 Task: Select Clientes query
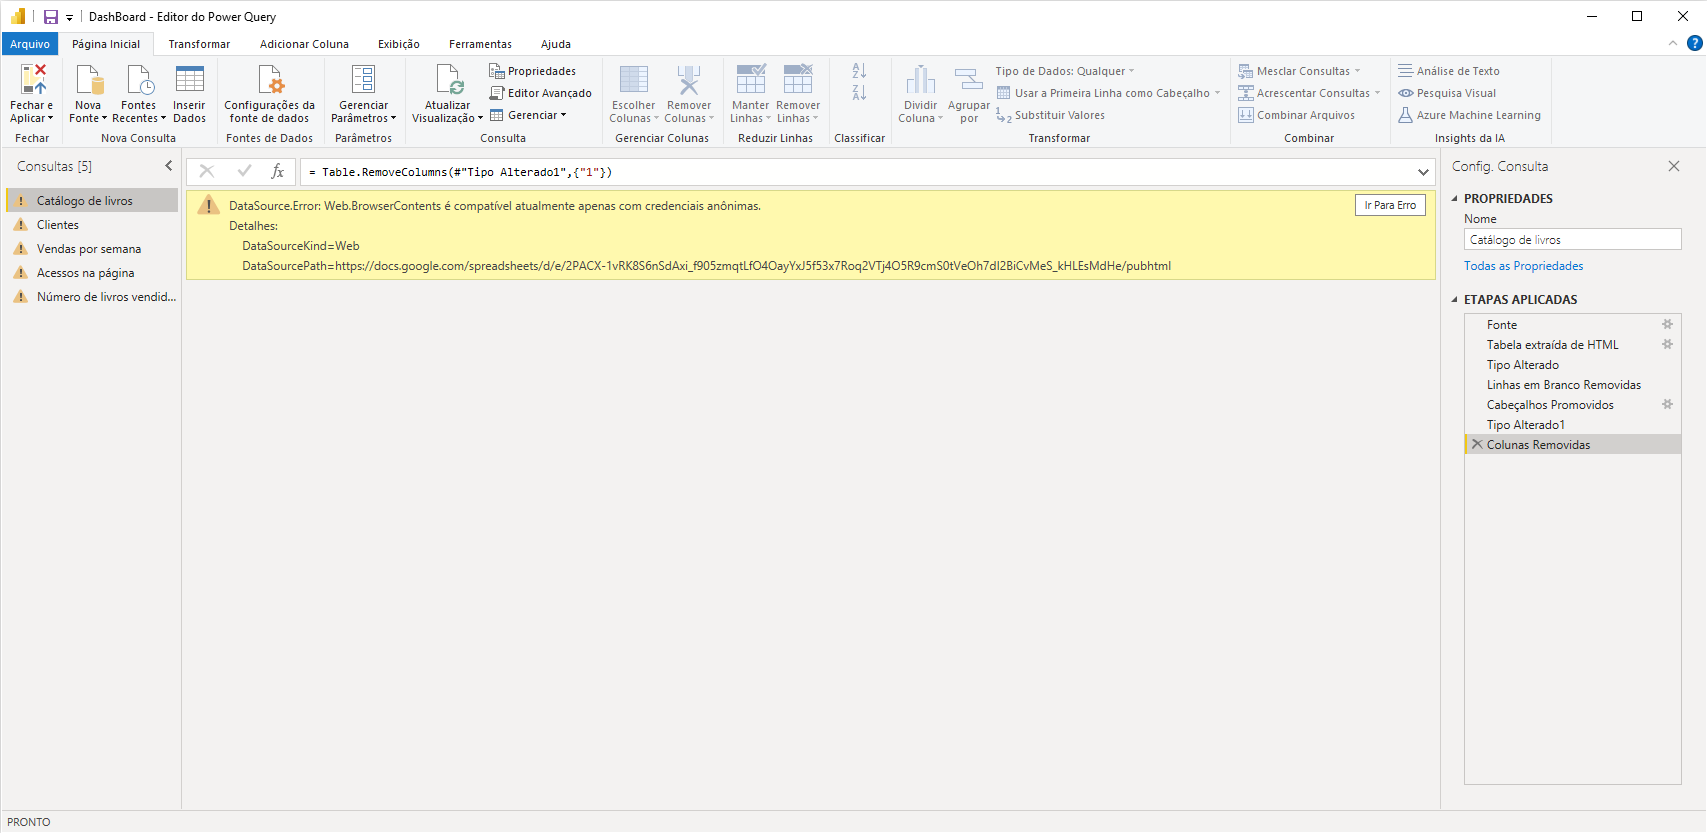click(x=92, y=225)
